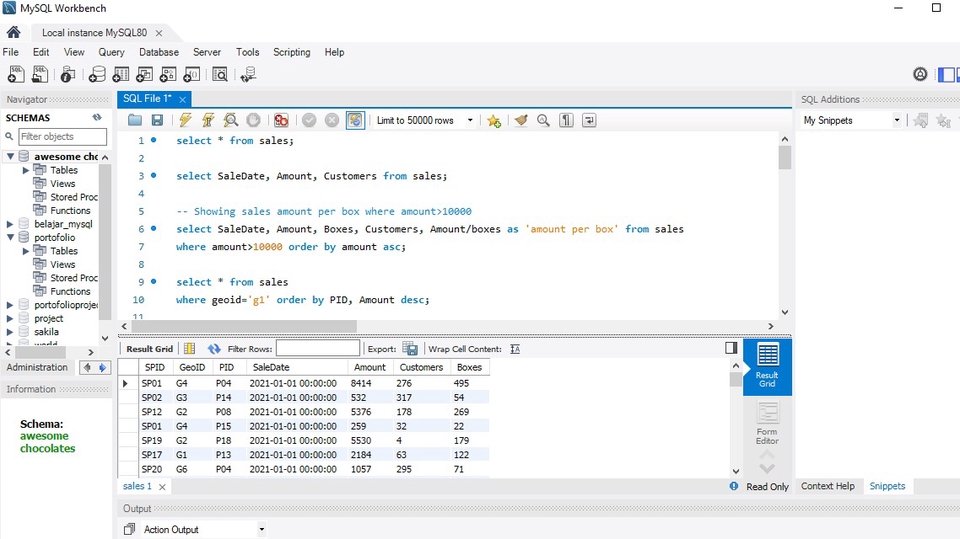The image size is (960, 539).
Task: Toggle wrap cell content
Action: 515,349
